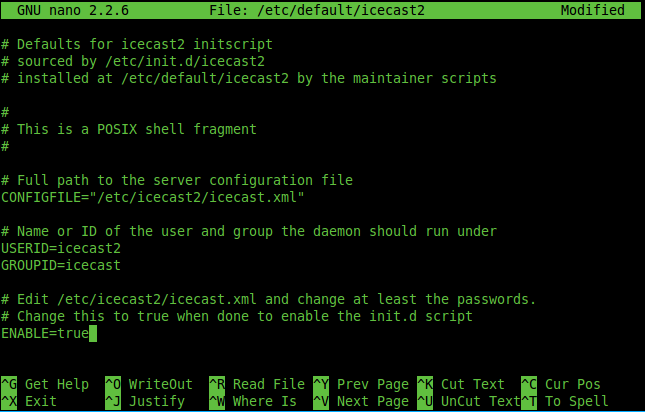Click the GNU nano 2.2.6 version label

pos(74,9)
